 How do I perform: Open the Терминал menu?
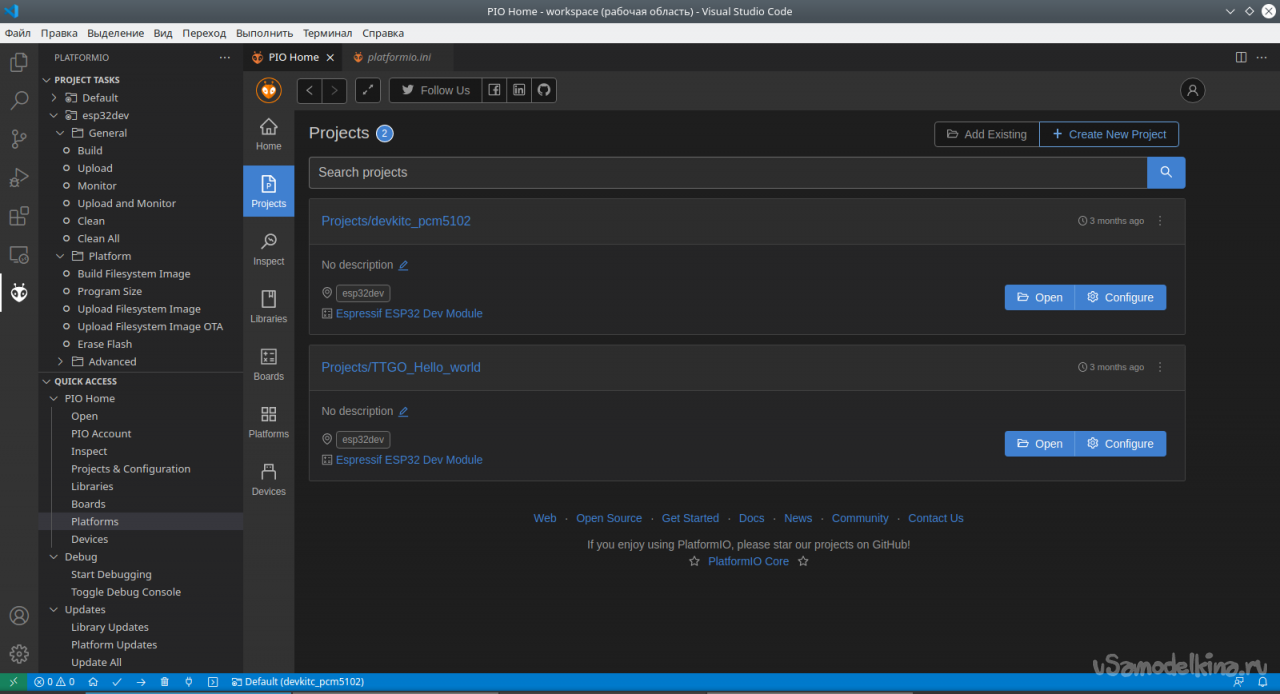pos(327,33)
